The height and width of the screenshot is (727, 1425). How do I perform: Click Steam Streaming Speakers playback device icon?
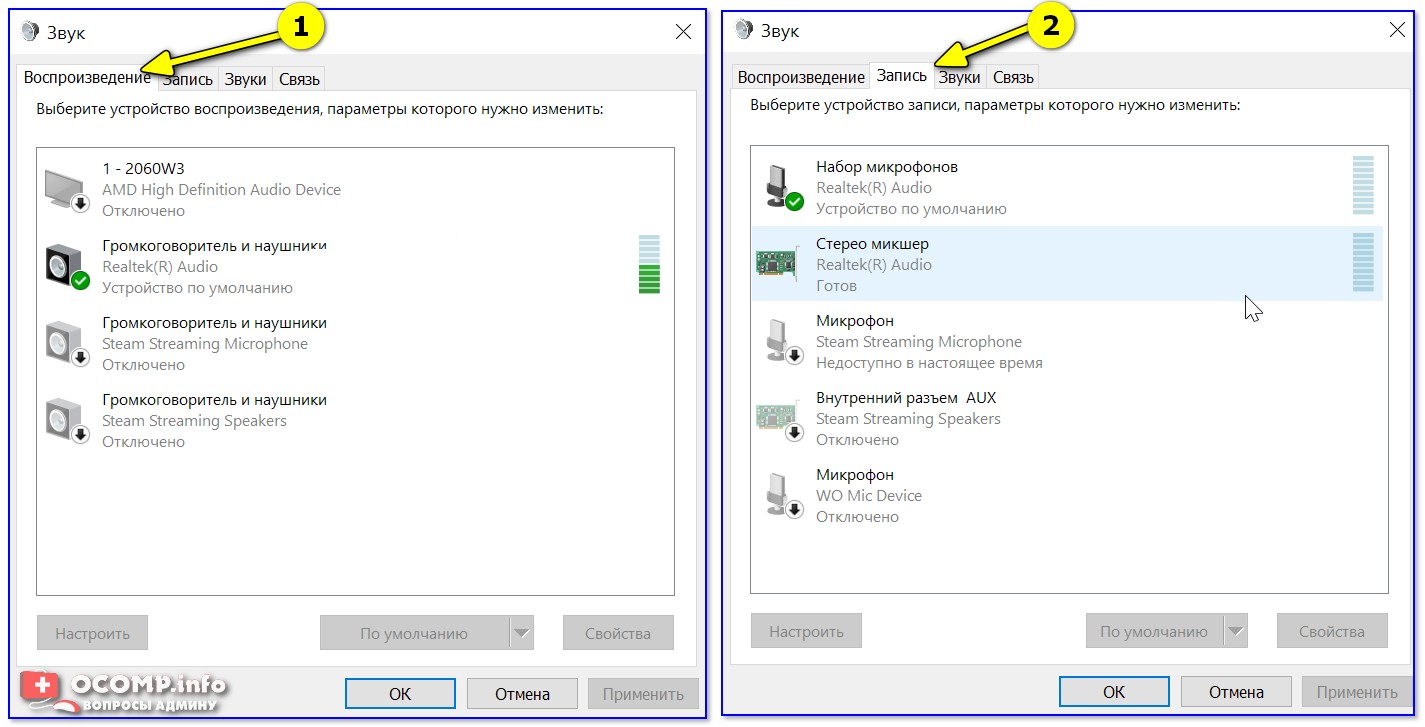(67, 421)
